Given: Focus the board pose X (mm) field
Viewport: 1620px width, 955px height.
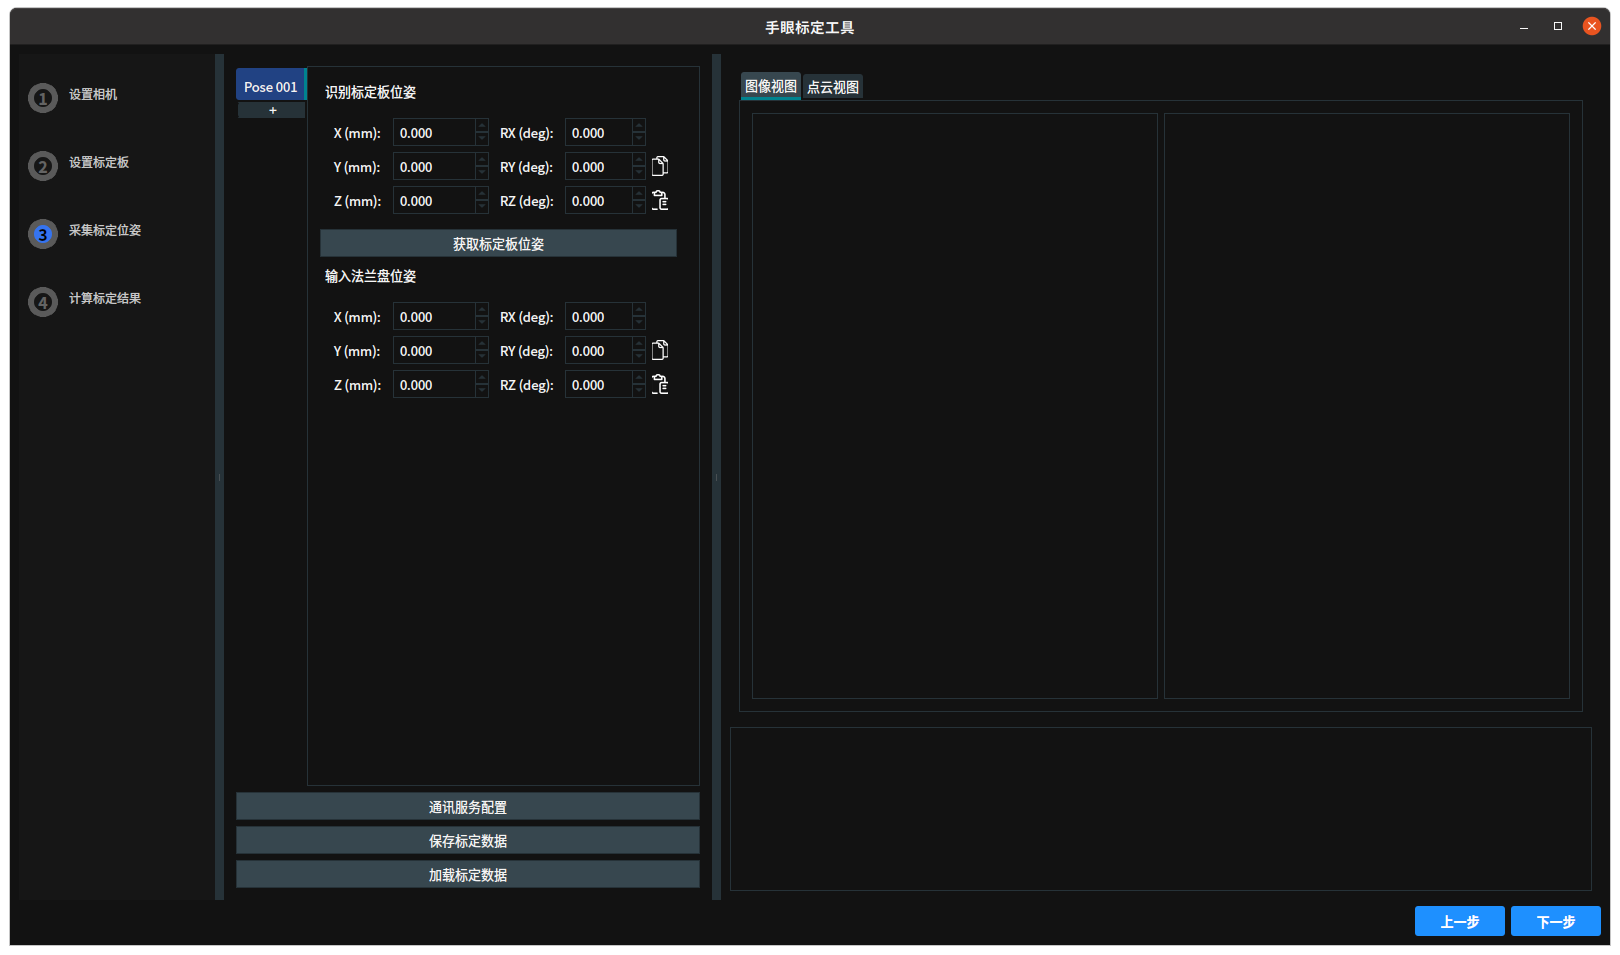Looking at the screenshot, I should tap(434, 133).
